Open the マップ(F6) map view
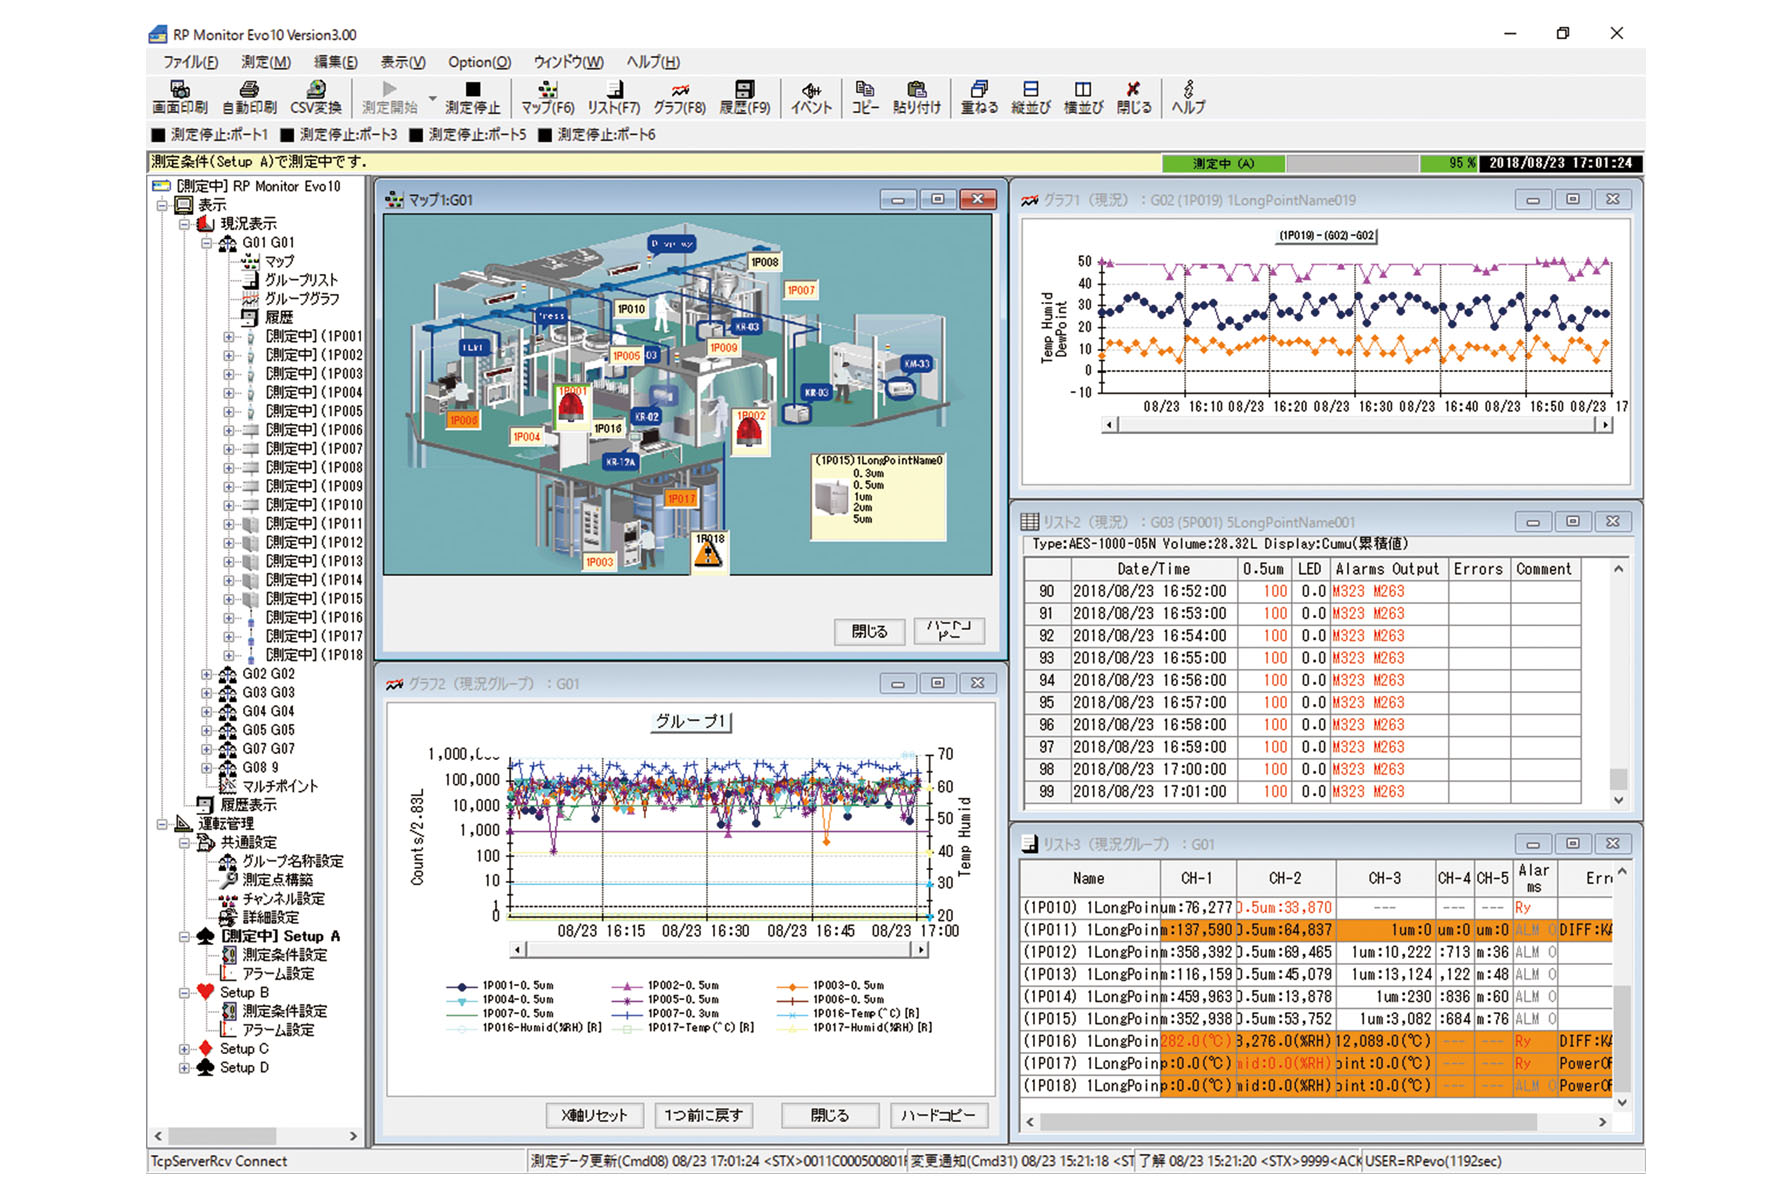 point(547,97)
